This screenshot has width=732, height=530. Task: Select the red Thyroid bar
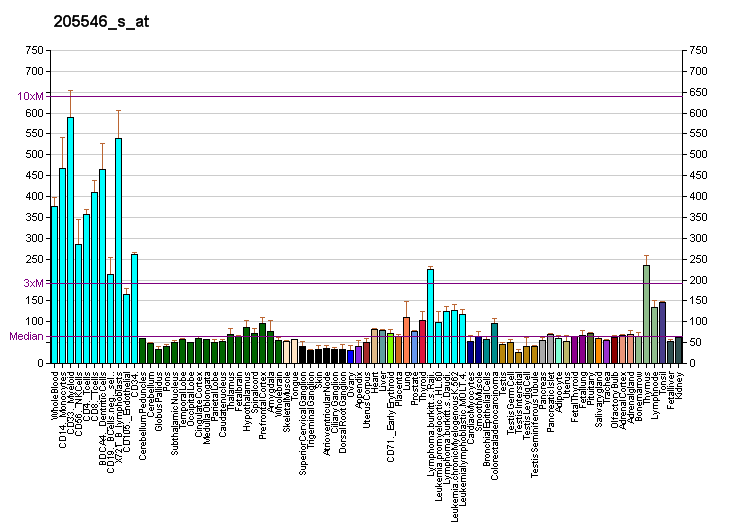coord(422,342)
